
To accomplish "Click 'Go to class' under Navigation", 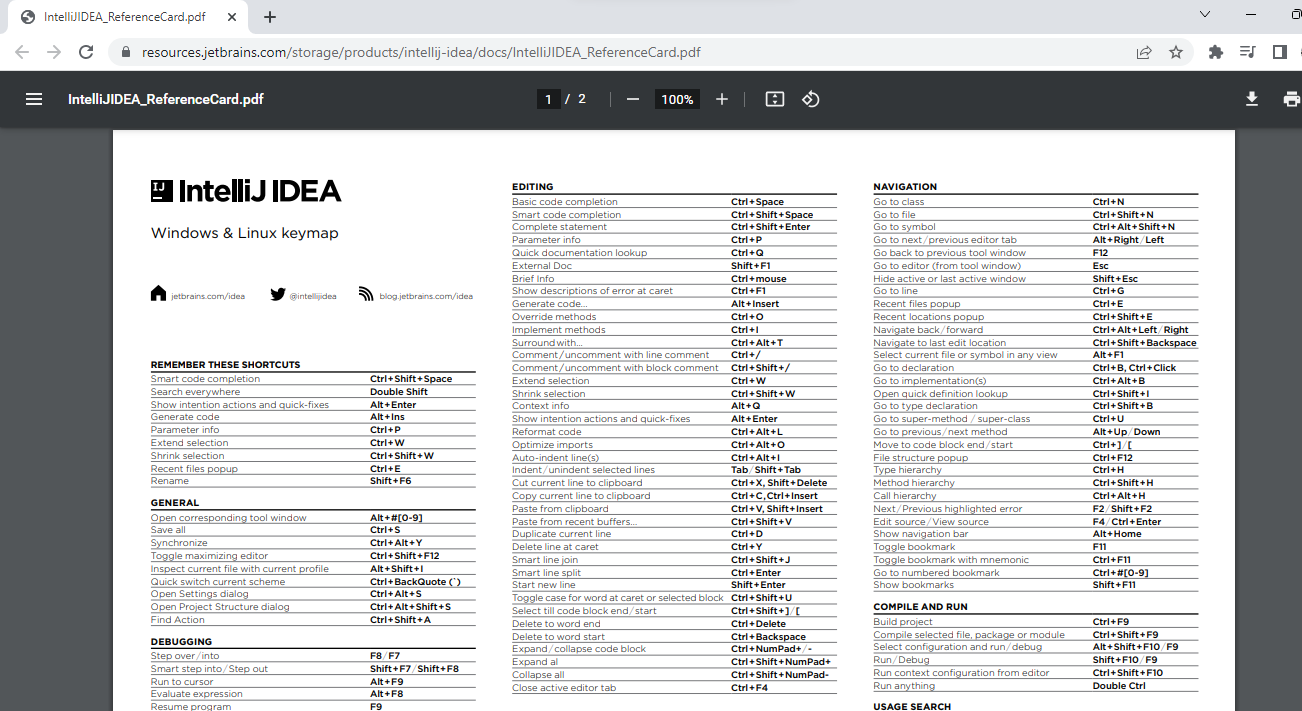I will coord(899,202).
